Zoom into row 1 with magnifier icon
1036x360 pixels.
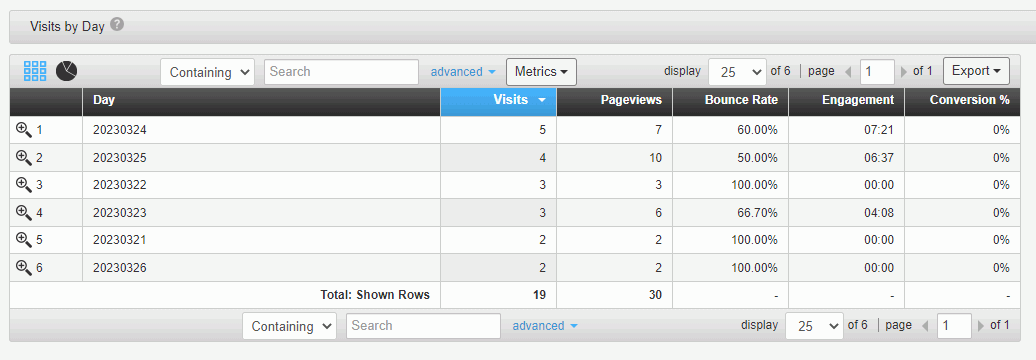click(24, 130)
